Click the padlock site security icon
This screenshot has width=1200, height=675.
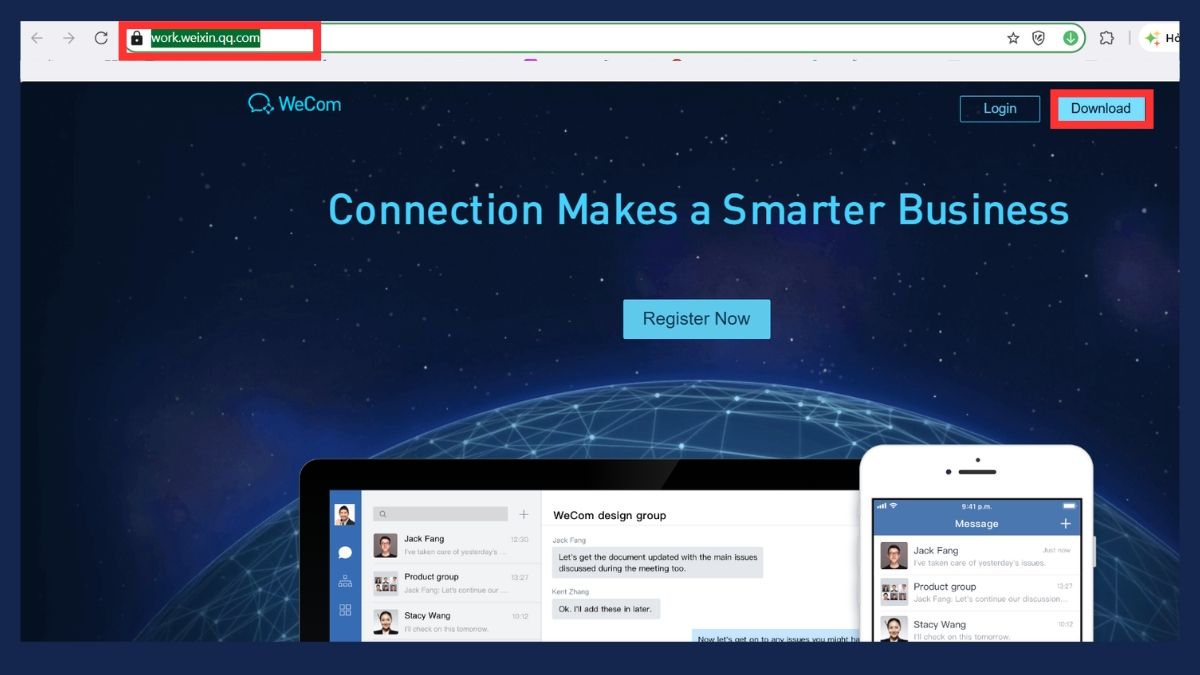(137, 39)
